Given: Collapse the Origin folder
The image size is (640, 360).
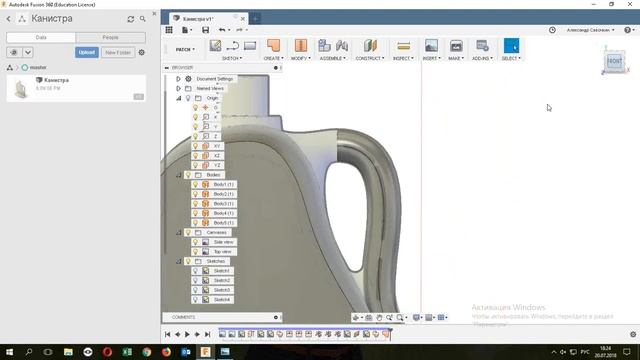Looking at the screenshot, I should click(178, 98).
